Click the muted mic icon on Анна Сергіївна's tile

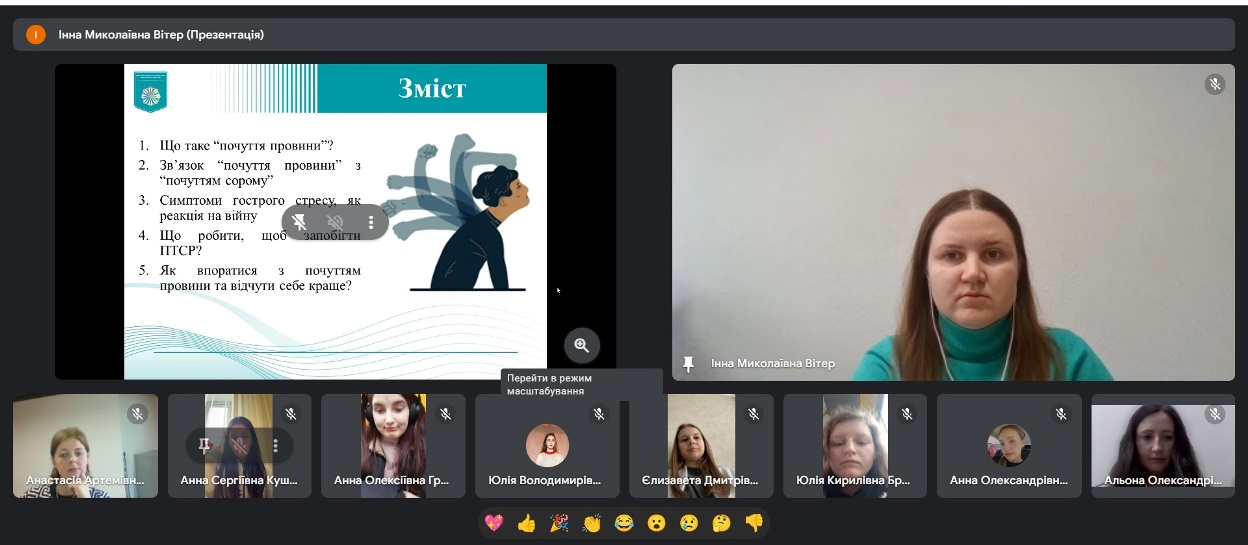pos(291,413)
